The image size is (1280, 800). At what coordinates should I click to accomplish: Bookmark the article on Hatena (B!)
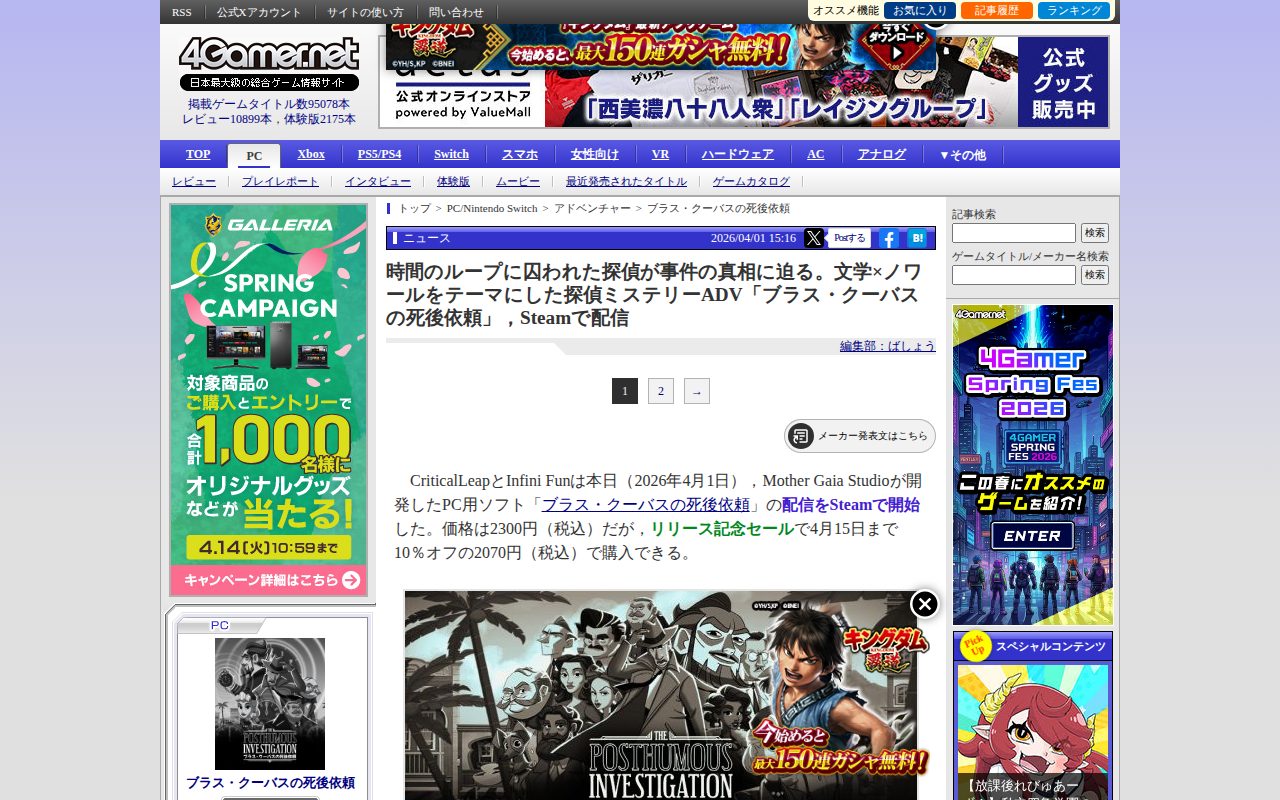pos(917,238)
